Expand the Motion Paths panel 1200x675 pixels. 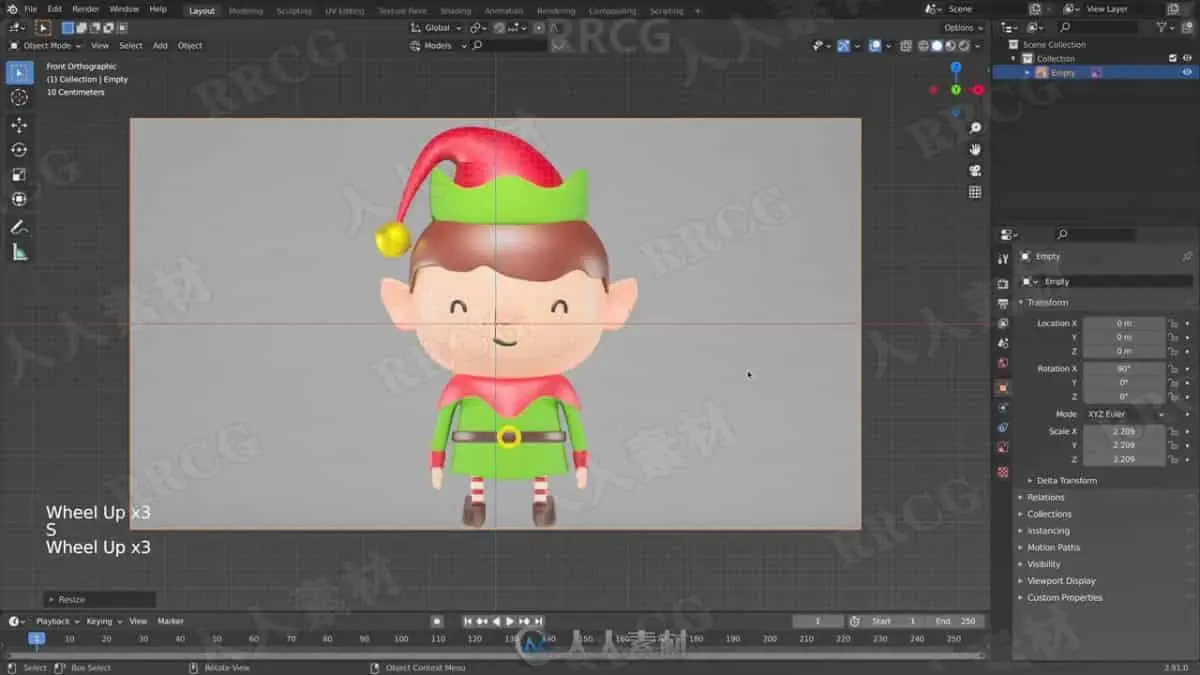coord(1053,547)
